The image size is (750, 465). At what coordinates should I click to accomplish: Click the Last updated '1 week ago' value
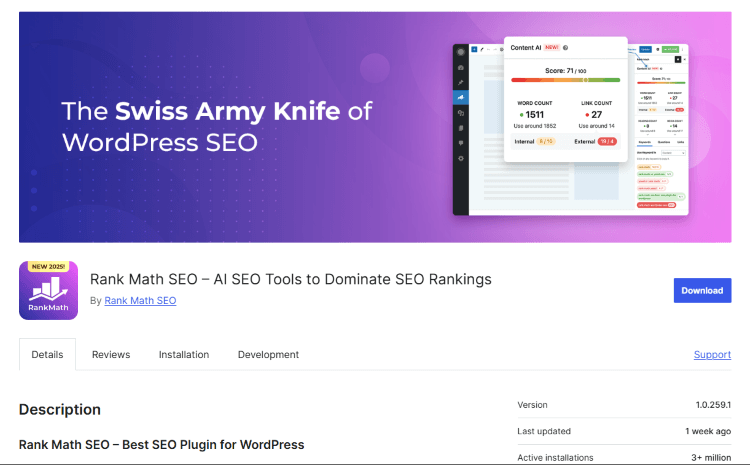pos(708,431)
